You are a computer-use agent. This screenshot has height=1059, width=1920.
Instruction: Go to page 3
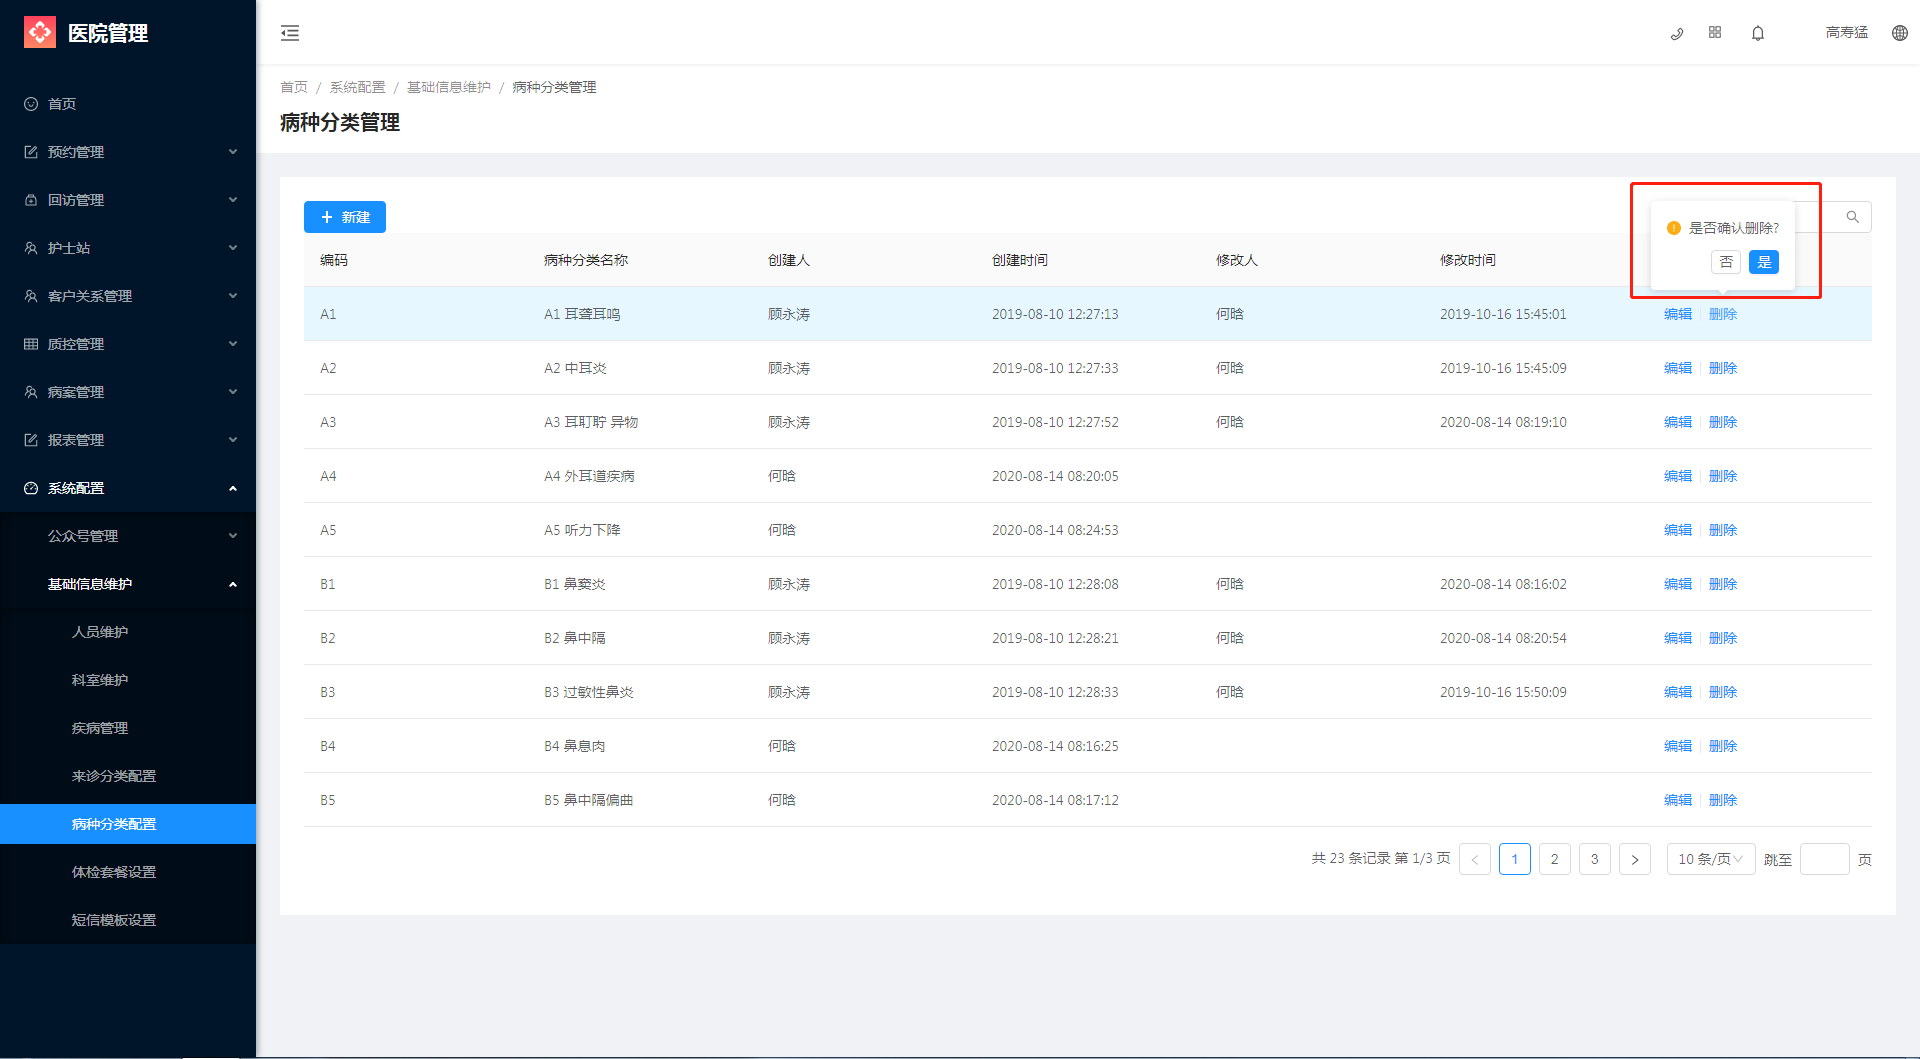pos(1595,859)
